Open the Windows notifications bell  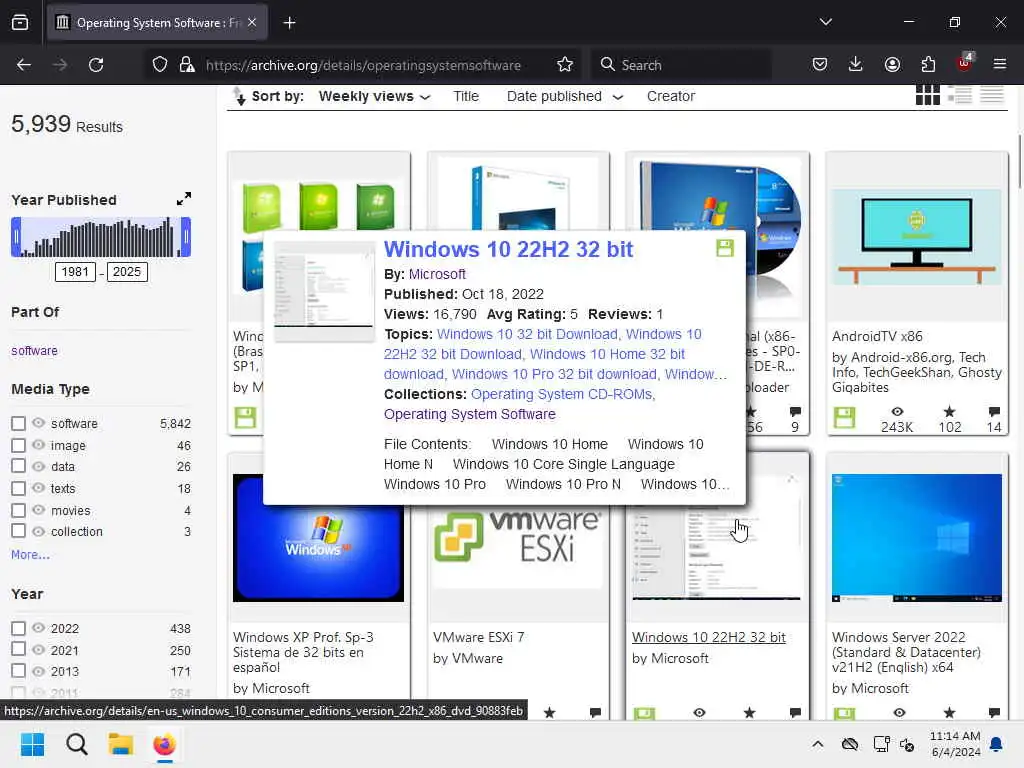tap(996, 744)
